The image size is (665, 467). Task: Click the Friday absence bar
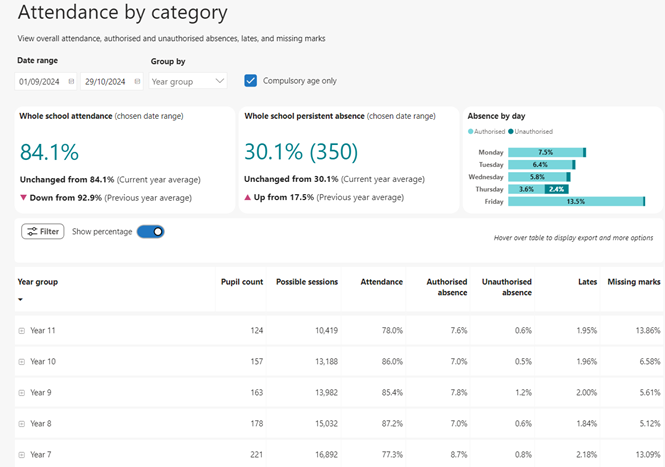click(x=575, y=201)
